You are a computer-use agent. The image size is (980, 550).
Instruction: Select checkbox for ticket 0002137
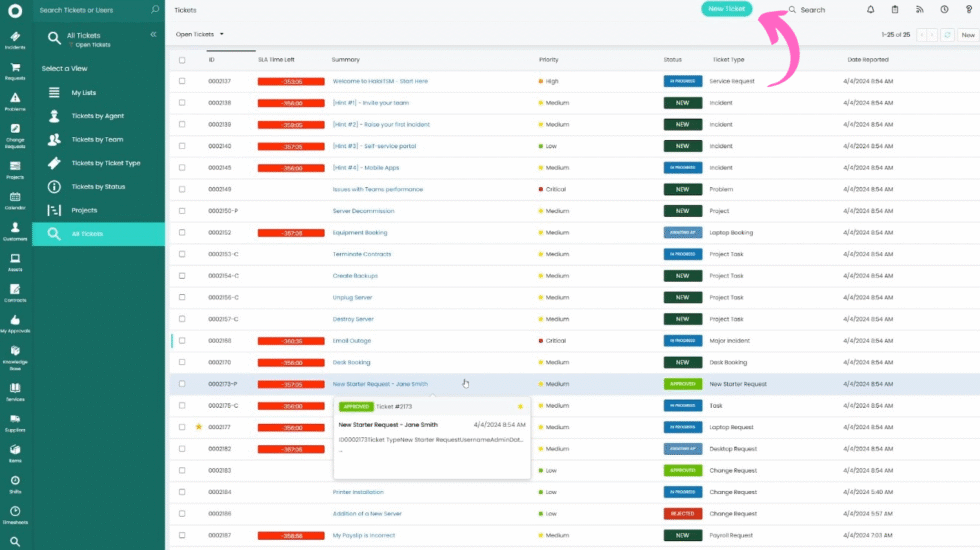pyautogui.click(x=182, y=81)
